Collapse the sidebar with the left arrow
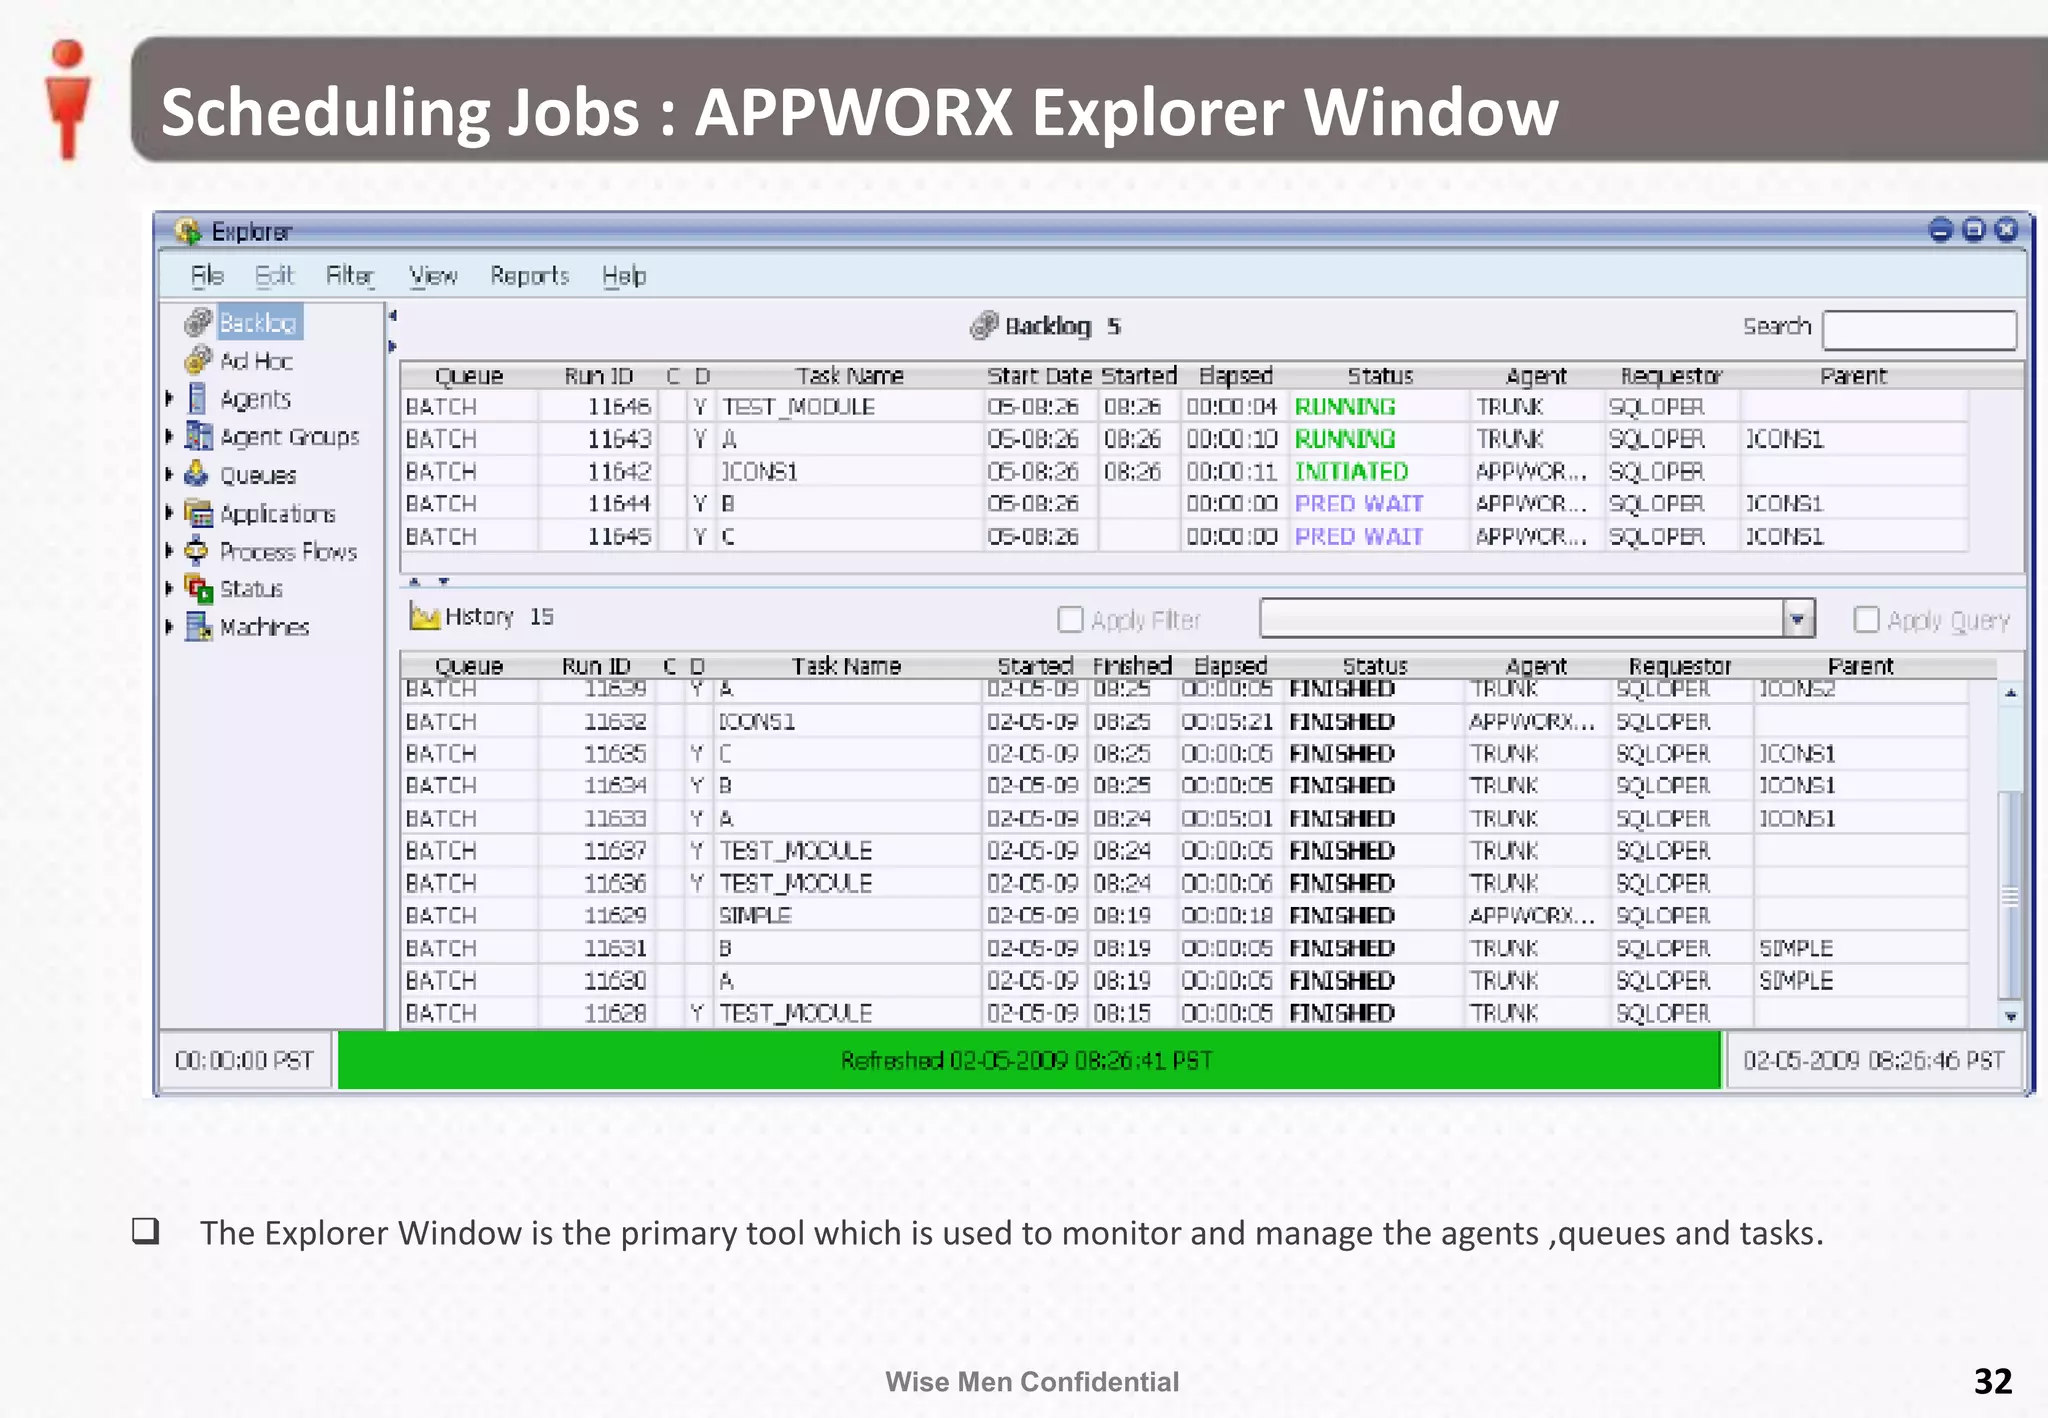This screenshot has height=1418, width=2048. 392,316
